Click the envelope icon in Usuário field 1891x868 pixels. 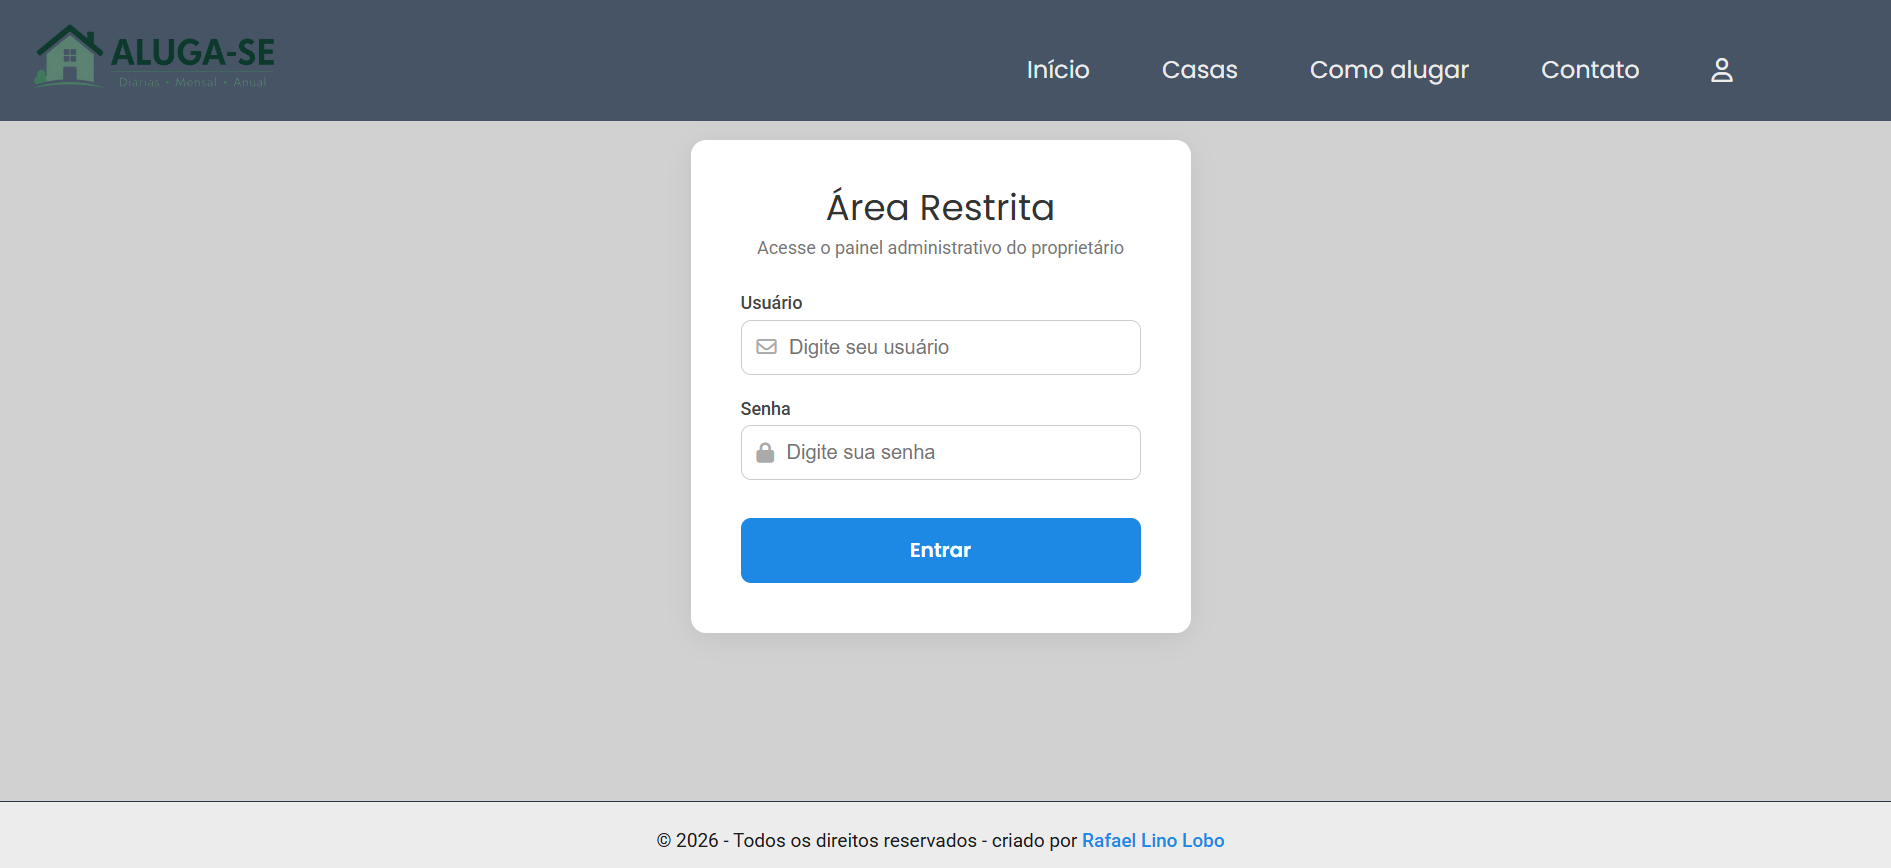(766, 347)
